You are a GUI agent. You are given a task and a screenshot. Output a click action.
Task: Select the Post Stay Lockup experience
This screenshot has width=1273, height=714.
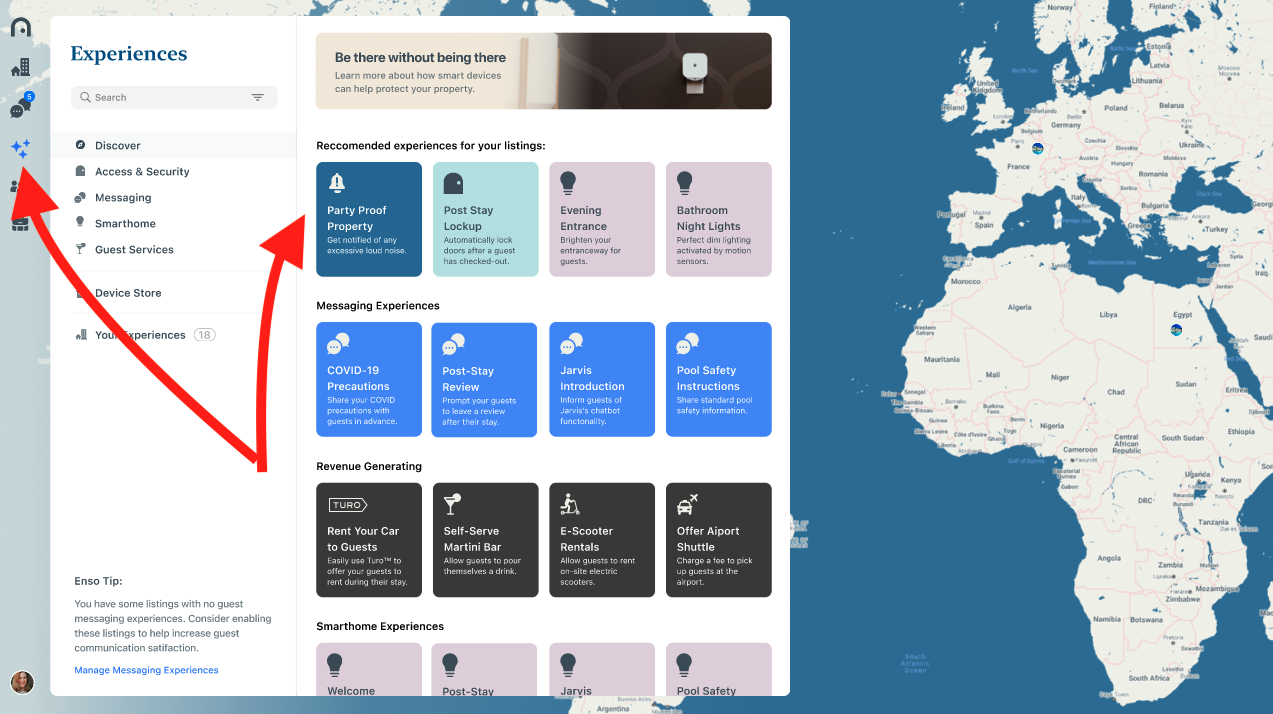485,219
